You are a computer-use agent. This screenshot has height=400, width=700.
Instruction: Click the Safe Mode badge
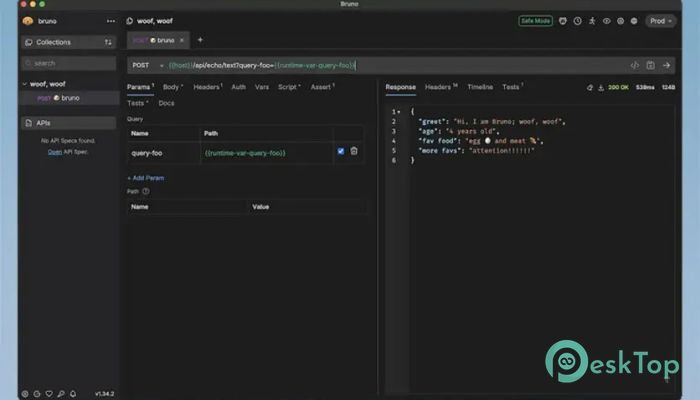pyautogui.click(x=535, y=21)
